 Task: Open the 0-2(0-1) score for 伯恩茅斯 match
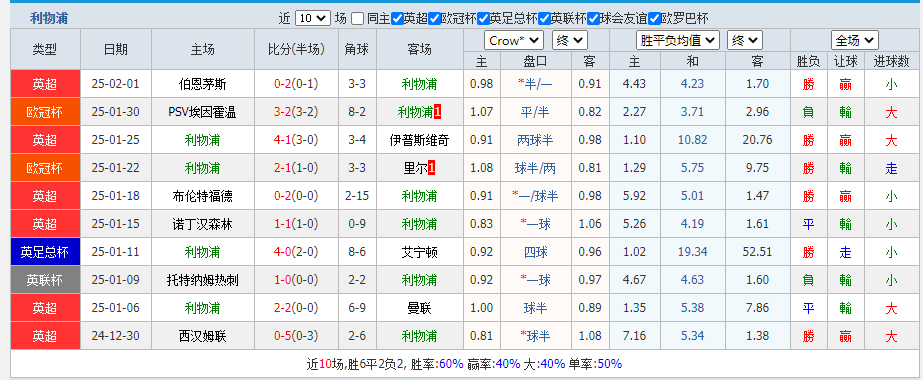point(296,84)
